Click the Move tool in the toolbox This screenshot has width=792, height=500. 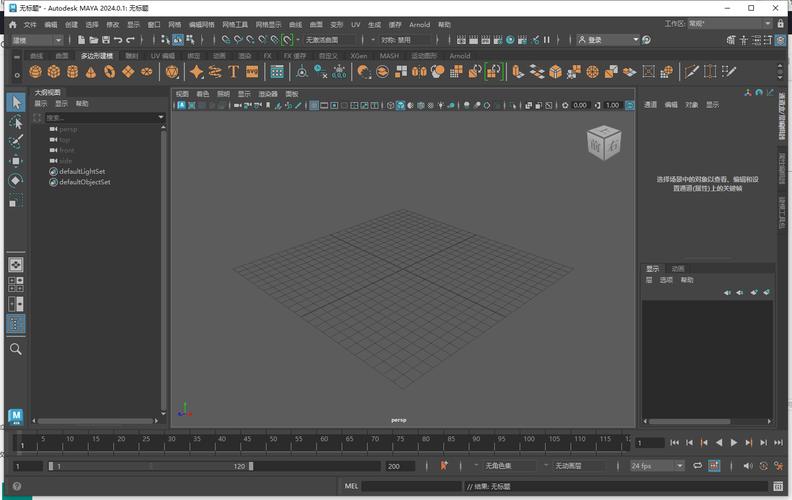(x=16, y=161)
